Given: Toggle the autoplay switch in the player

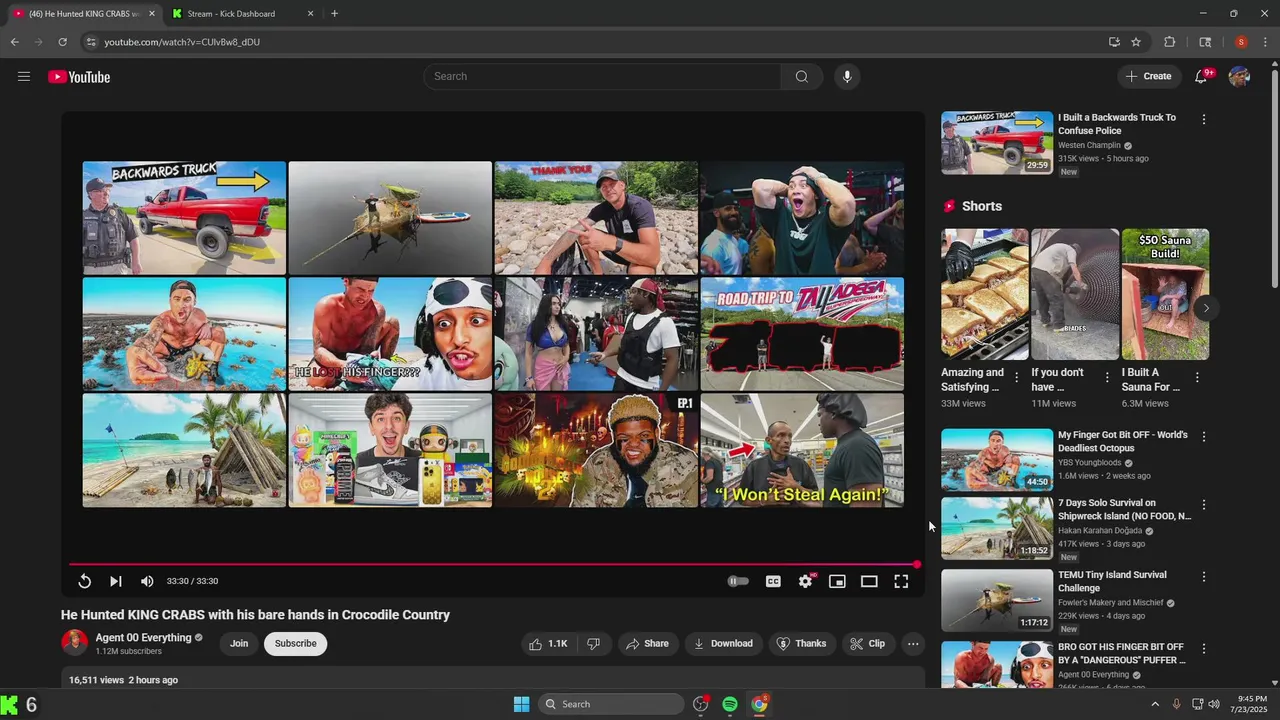Looking at the screenshot, I should pyautogui.click(x=738, y=581).
